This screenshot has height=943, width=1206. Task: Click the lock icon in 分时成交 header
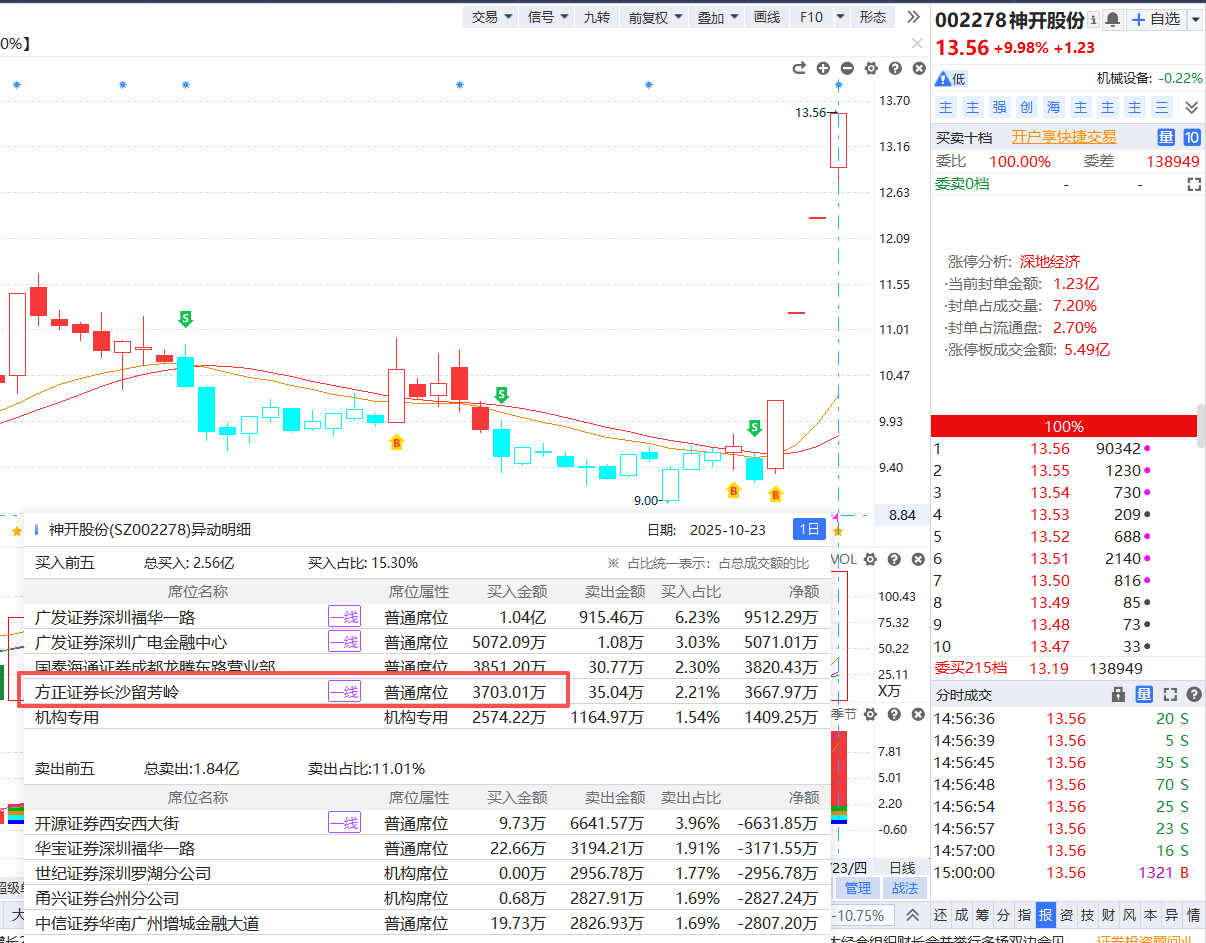pyautogui.click(x=1119, y=694)
